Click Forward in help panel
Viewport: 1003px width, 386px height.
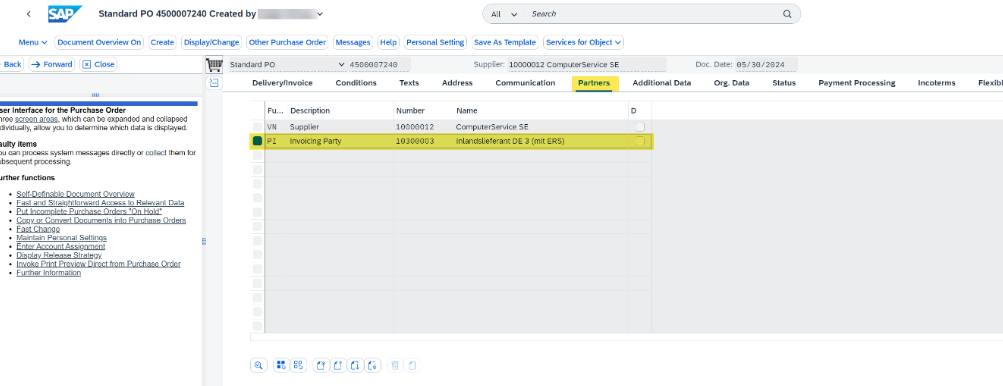pyautogui.click(x=52, y=64)
